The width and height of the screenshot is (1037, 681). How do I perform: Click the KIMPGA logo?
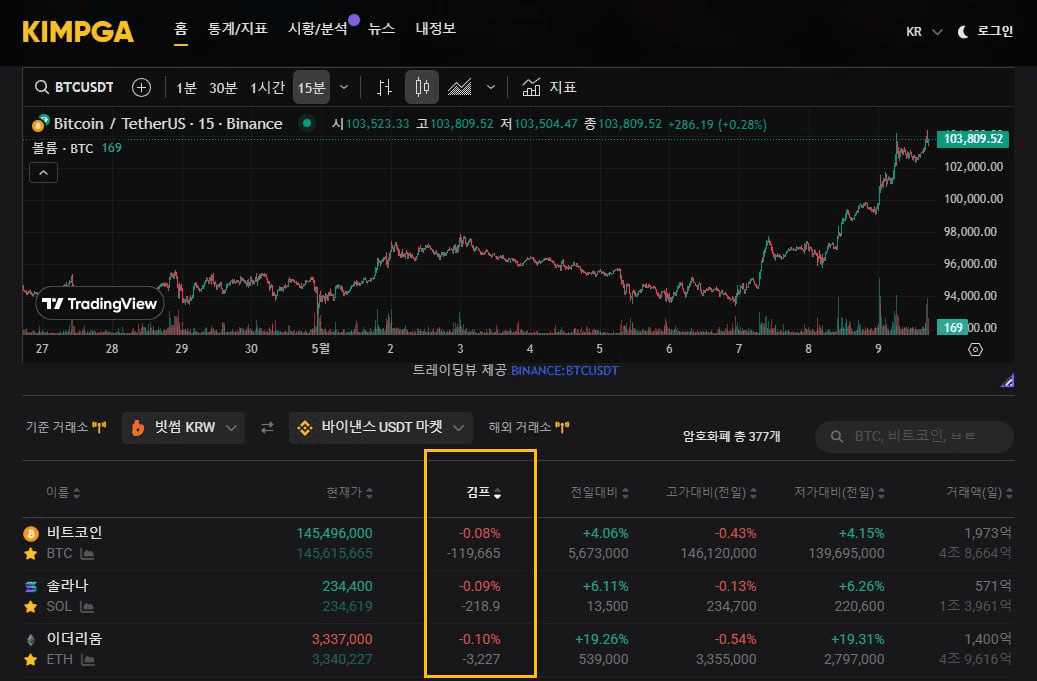pyautogui.click(x=78, y=31)
